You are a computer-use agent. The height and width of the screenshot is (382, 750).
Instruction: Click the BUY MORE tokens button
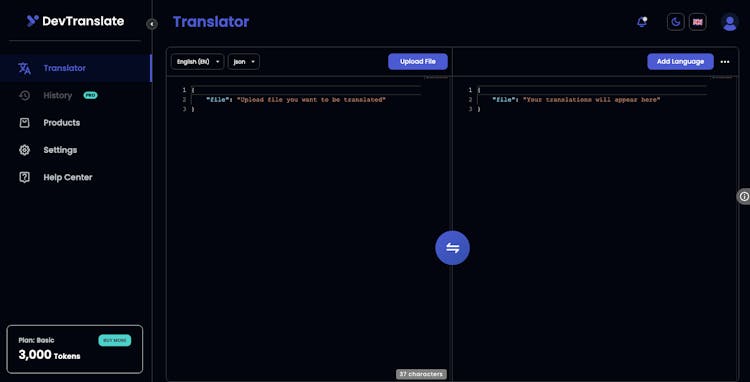(x=115, y=340)
